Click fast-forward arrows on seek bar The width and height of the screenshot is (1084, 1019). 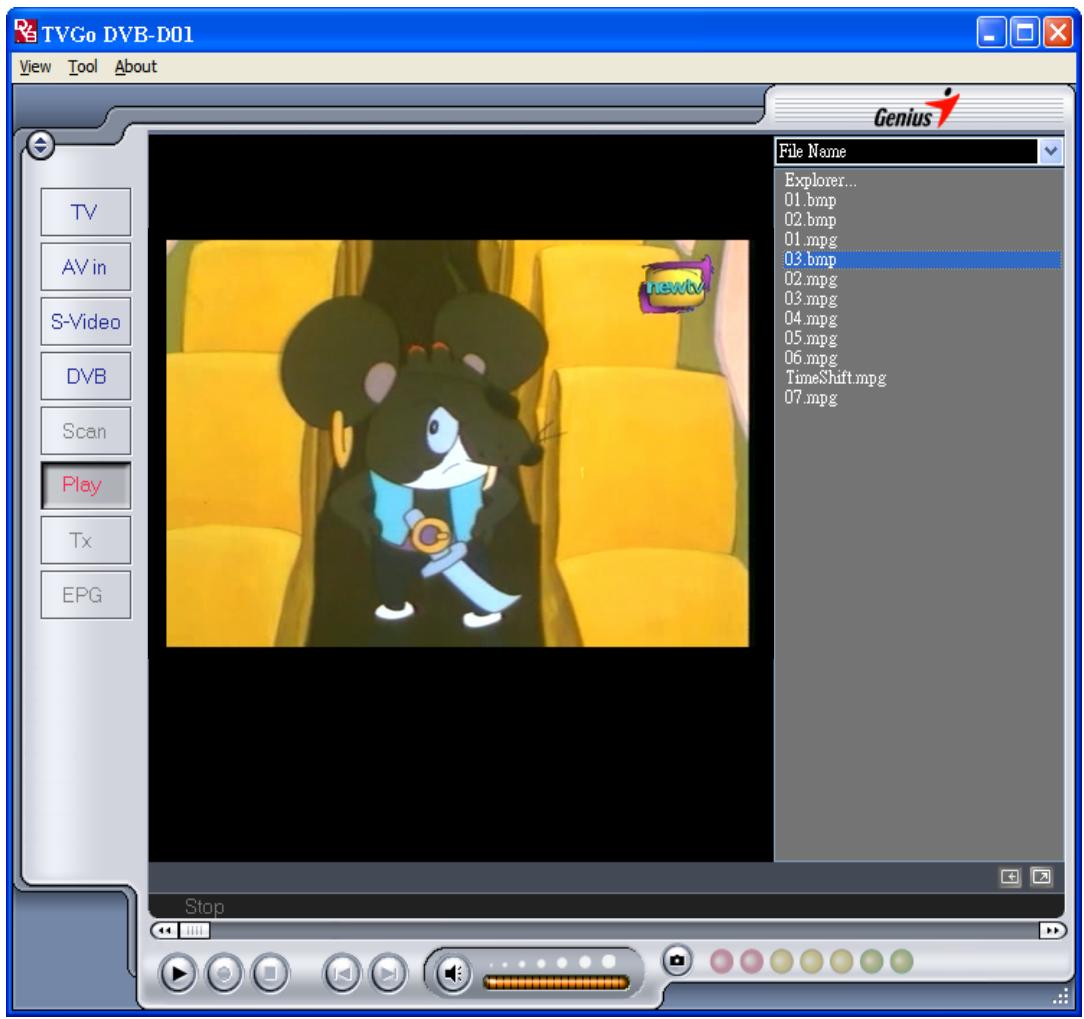[1052, 931]
